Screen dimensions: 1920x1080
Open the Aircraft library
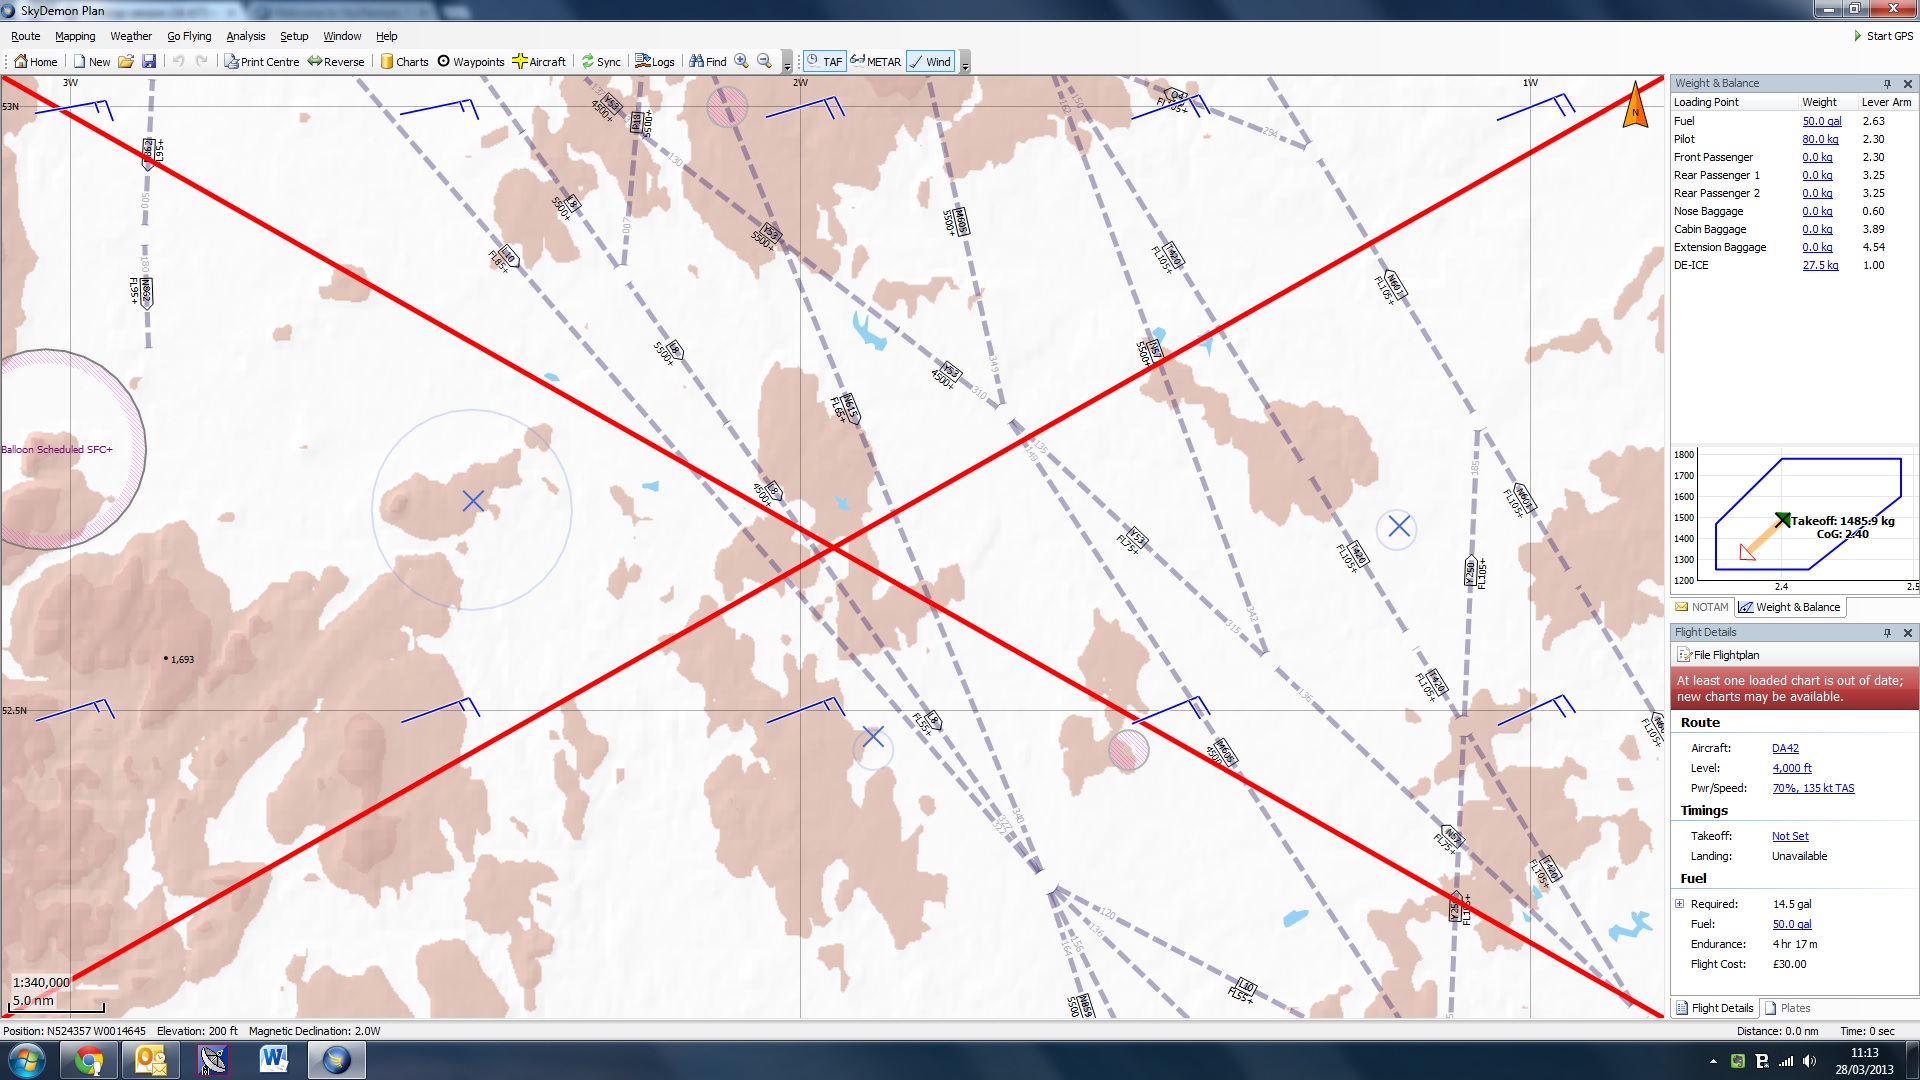[x=539, y=62]
